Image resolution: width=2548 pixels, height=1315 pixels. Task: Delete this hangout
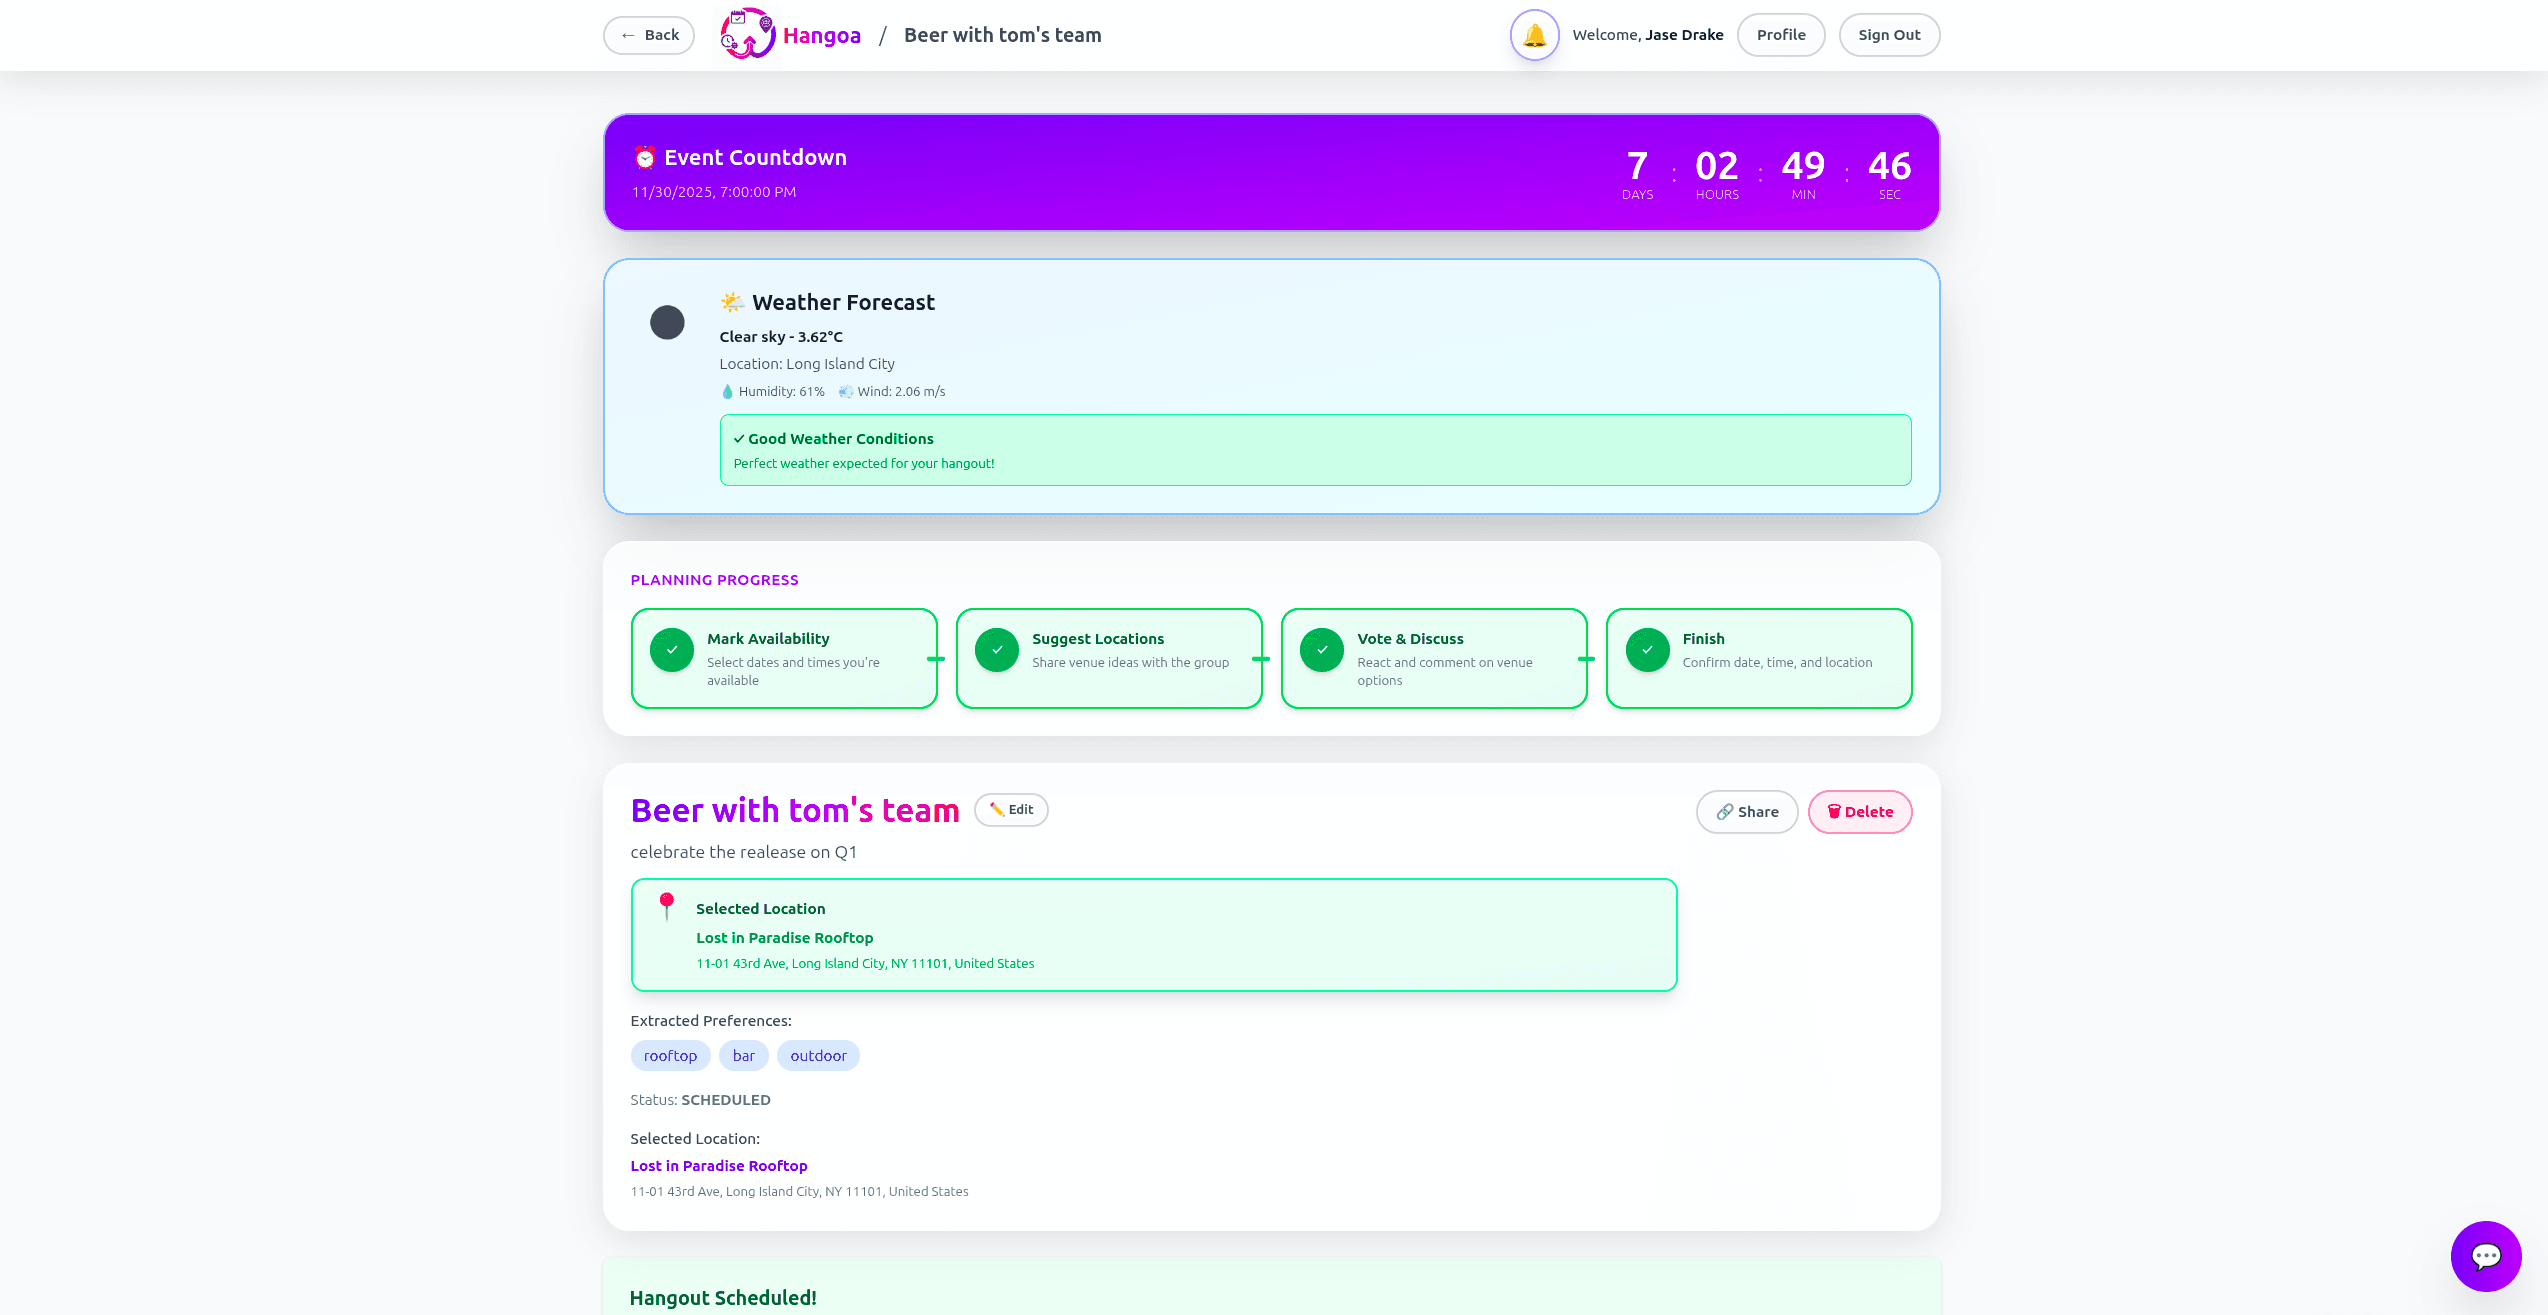point(1859,812)
